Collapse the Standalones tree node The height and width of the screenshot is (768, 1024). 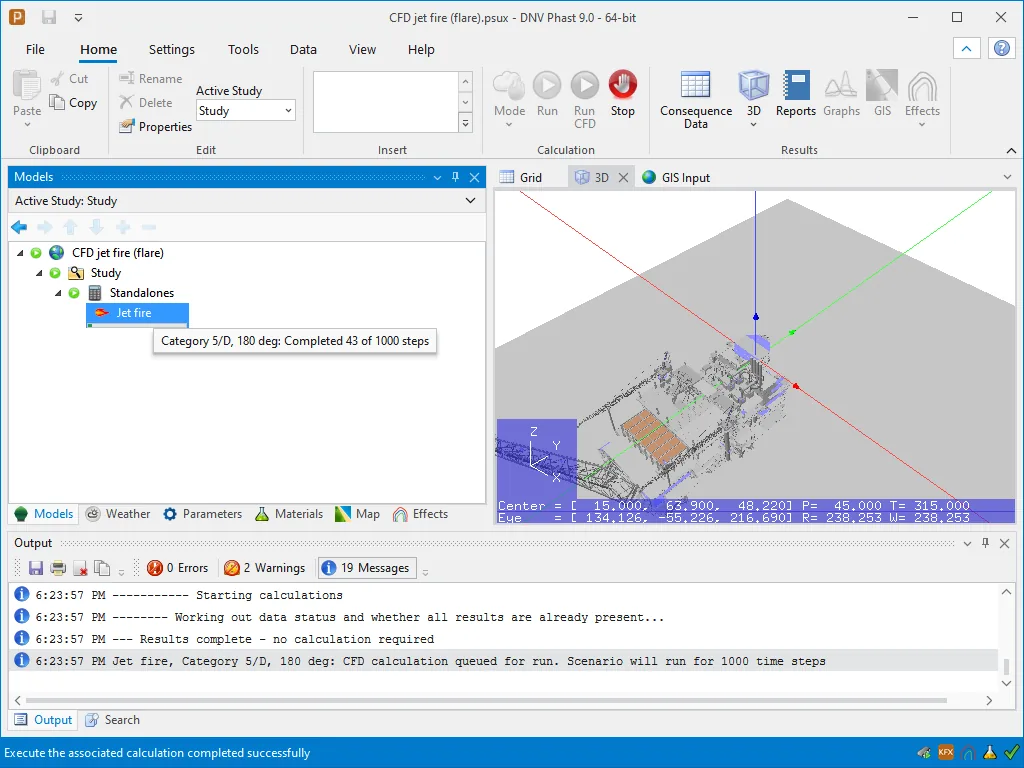[x=58, y=293]
